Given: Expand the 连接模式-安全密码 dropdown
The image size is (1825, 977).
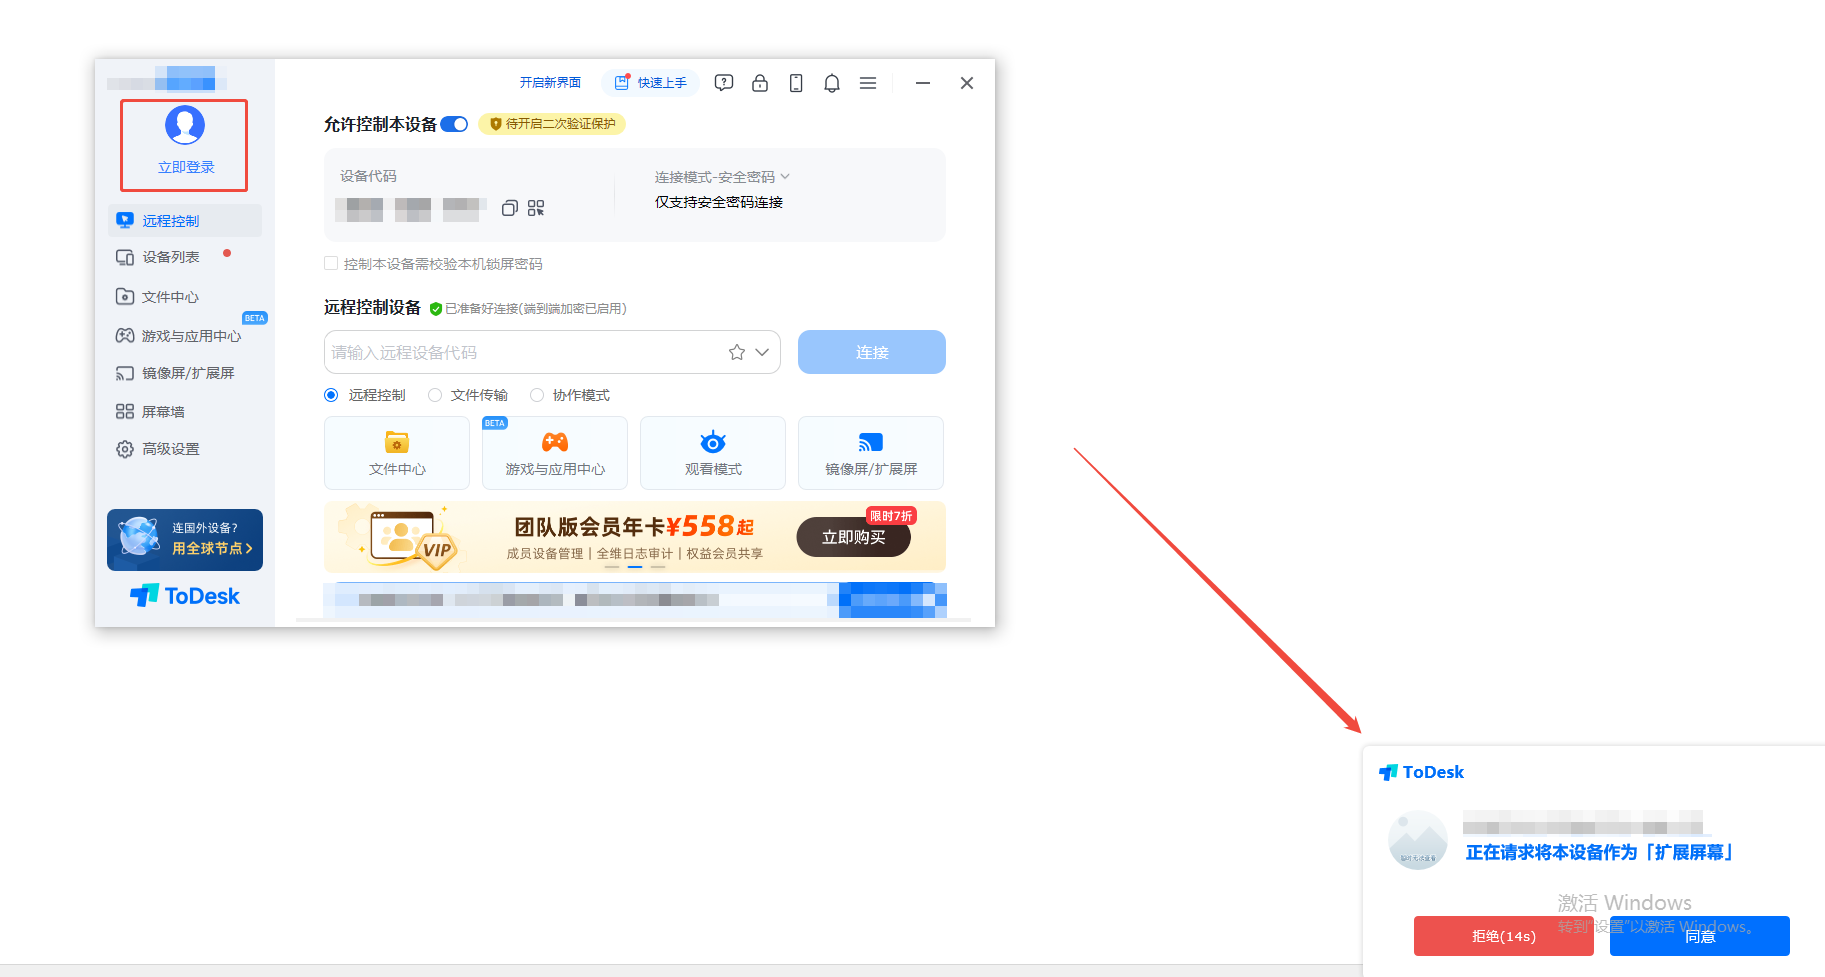Looking at the screenshot, I should coord(722,177).
